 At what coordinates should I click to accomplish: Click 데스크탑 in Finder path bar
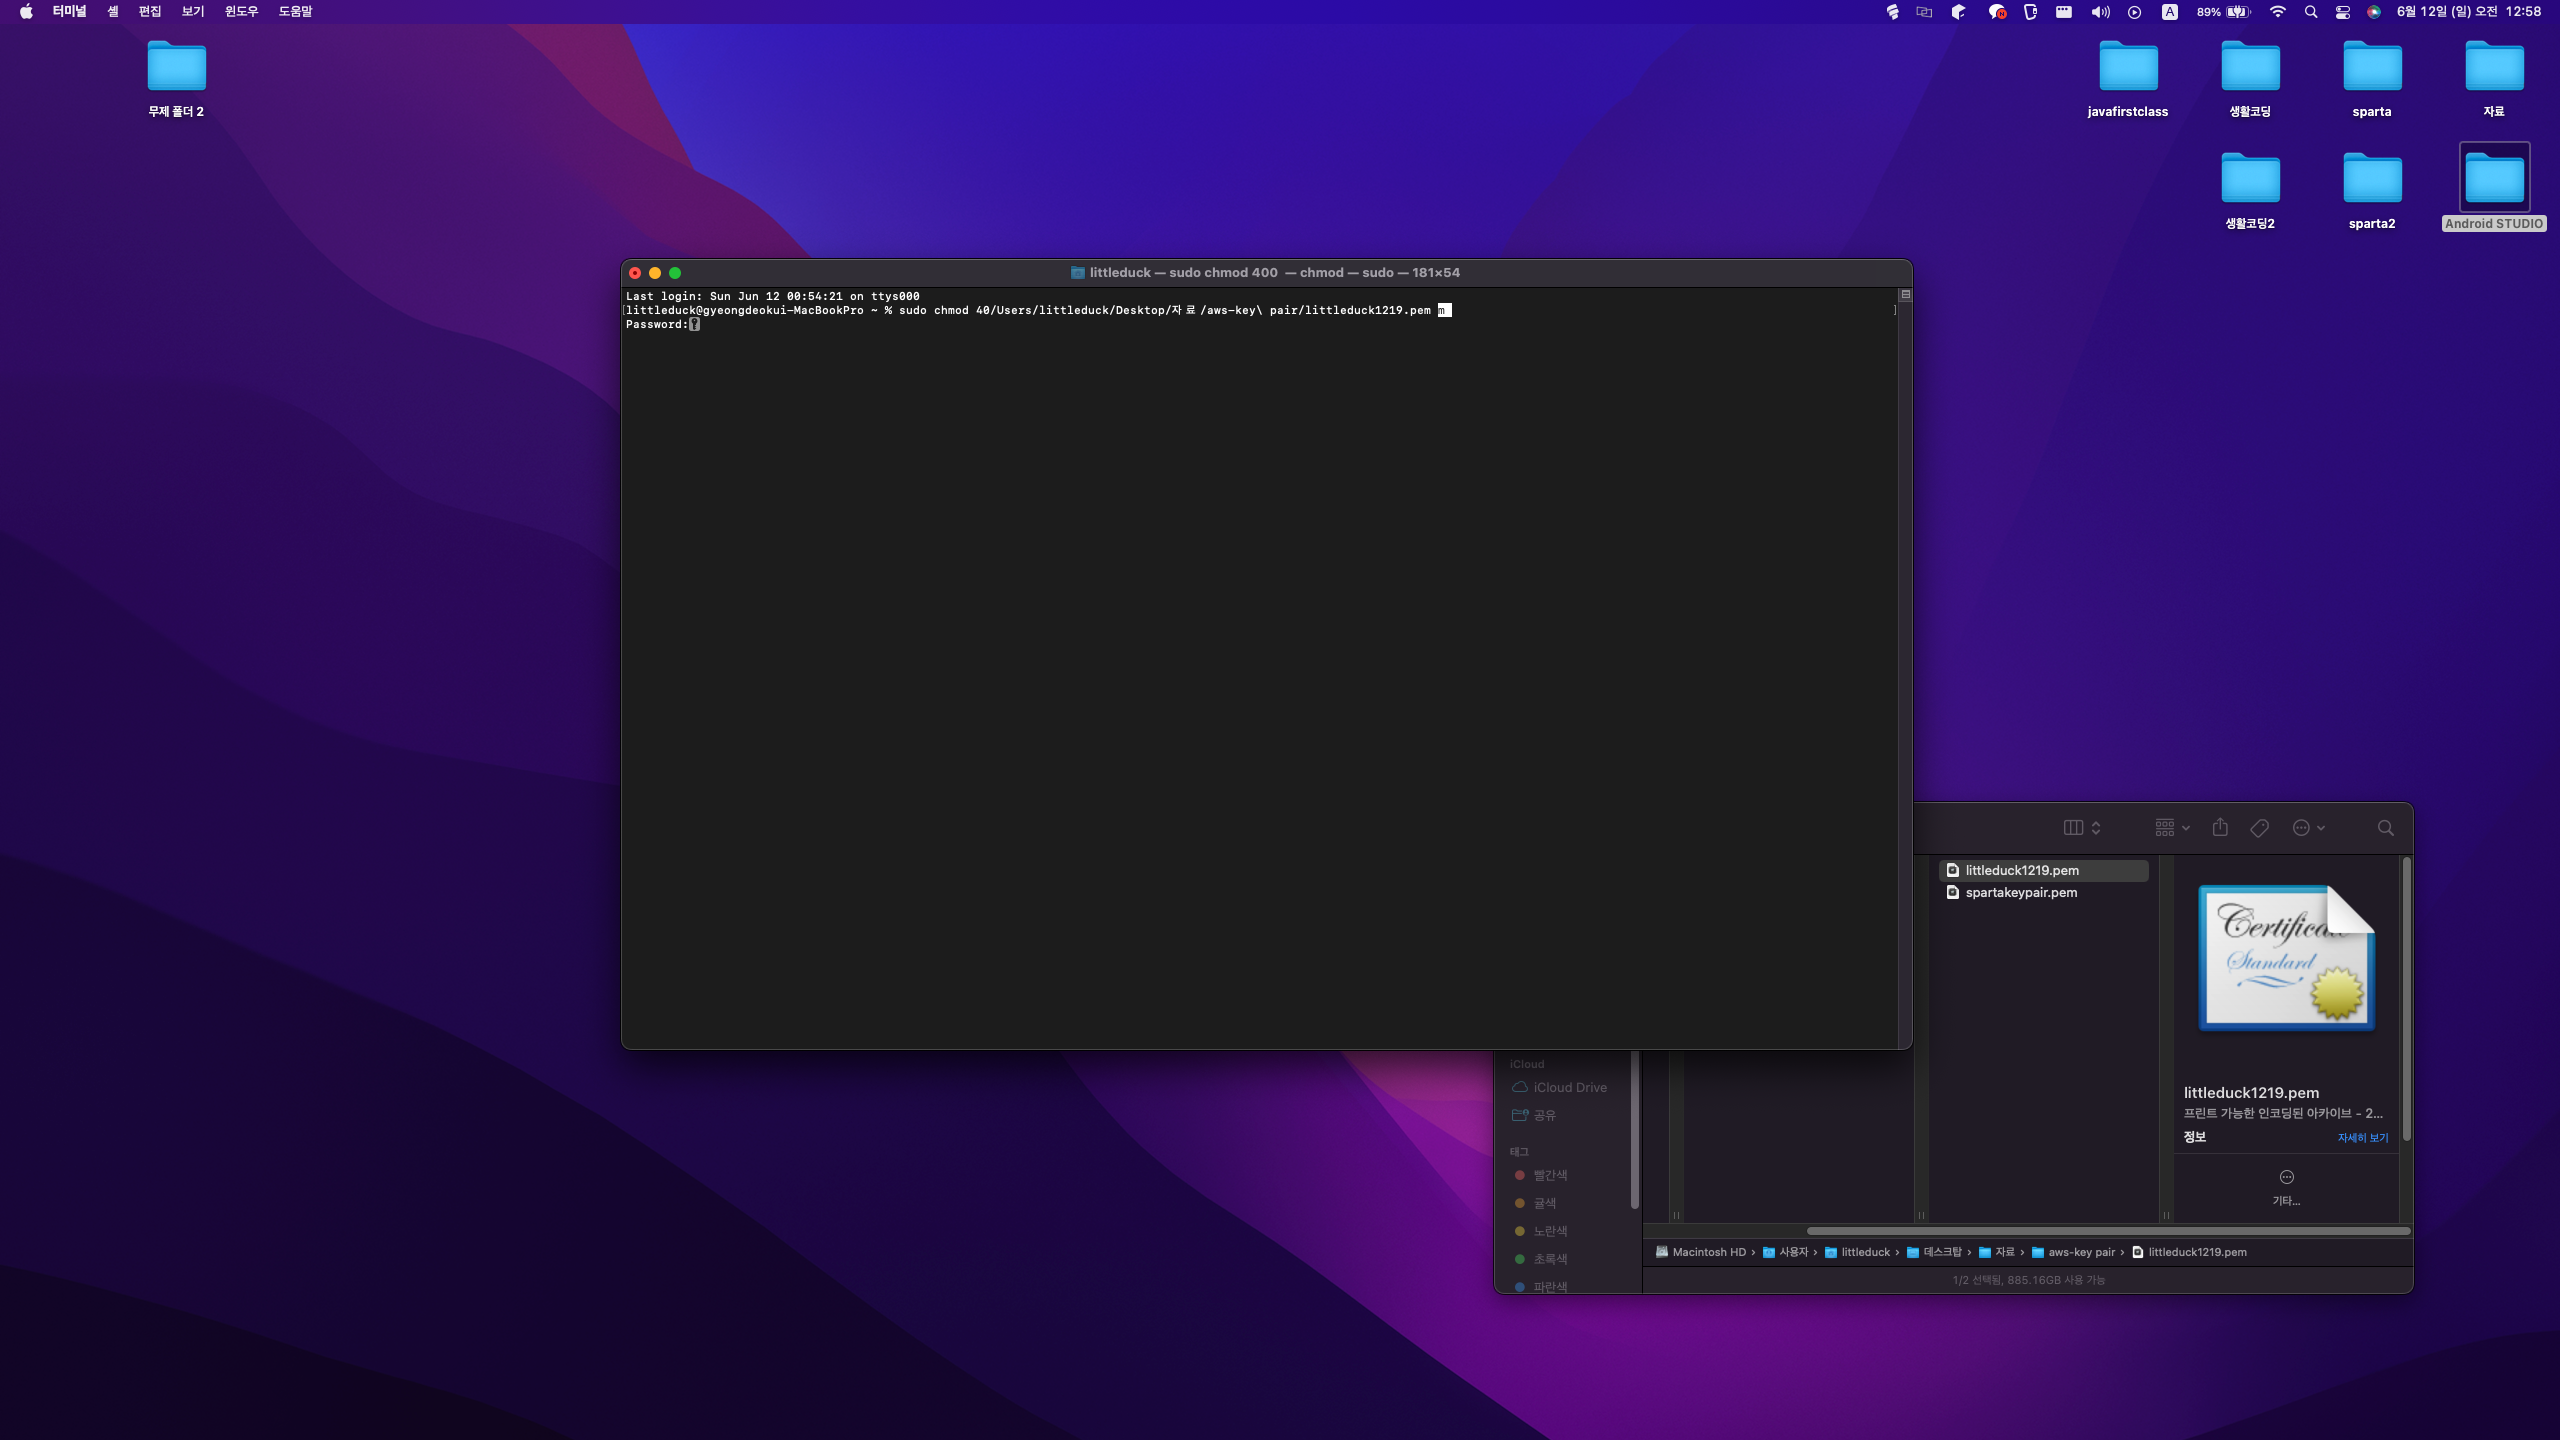click(x=1934, y=1252)
